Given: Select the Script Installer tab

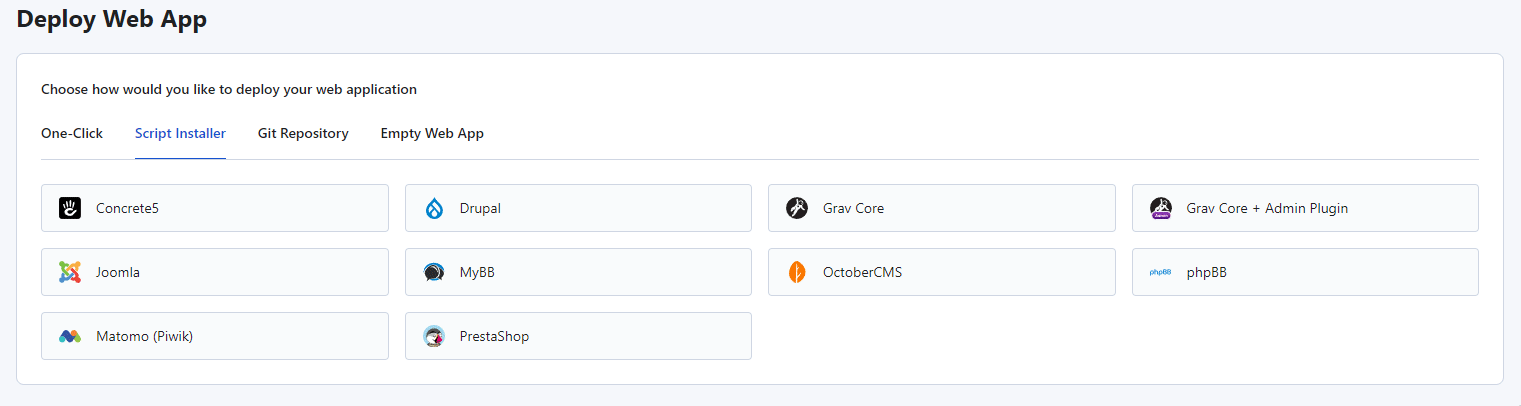Looking at the screenshot, I should point(180,133).
